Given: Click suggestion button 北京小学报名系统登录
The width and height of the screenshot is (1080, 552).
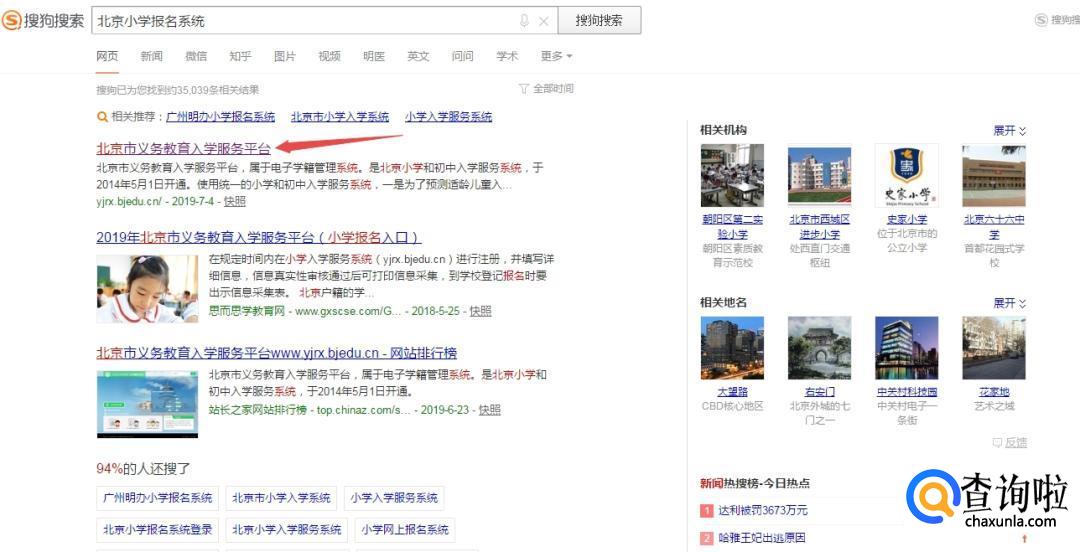Looking at the screenshot, I should [x=158, y=530].
